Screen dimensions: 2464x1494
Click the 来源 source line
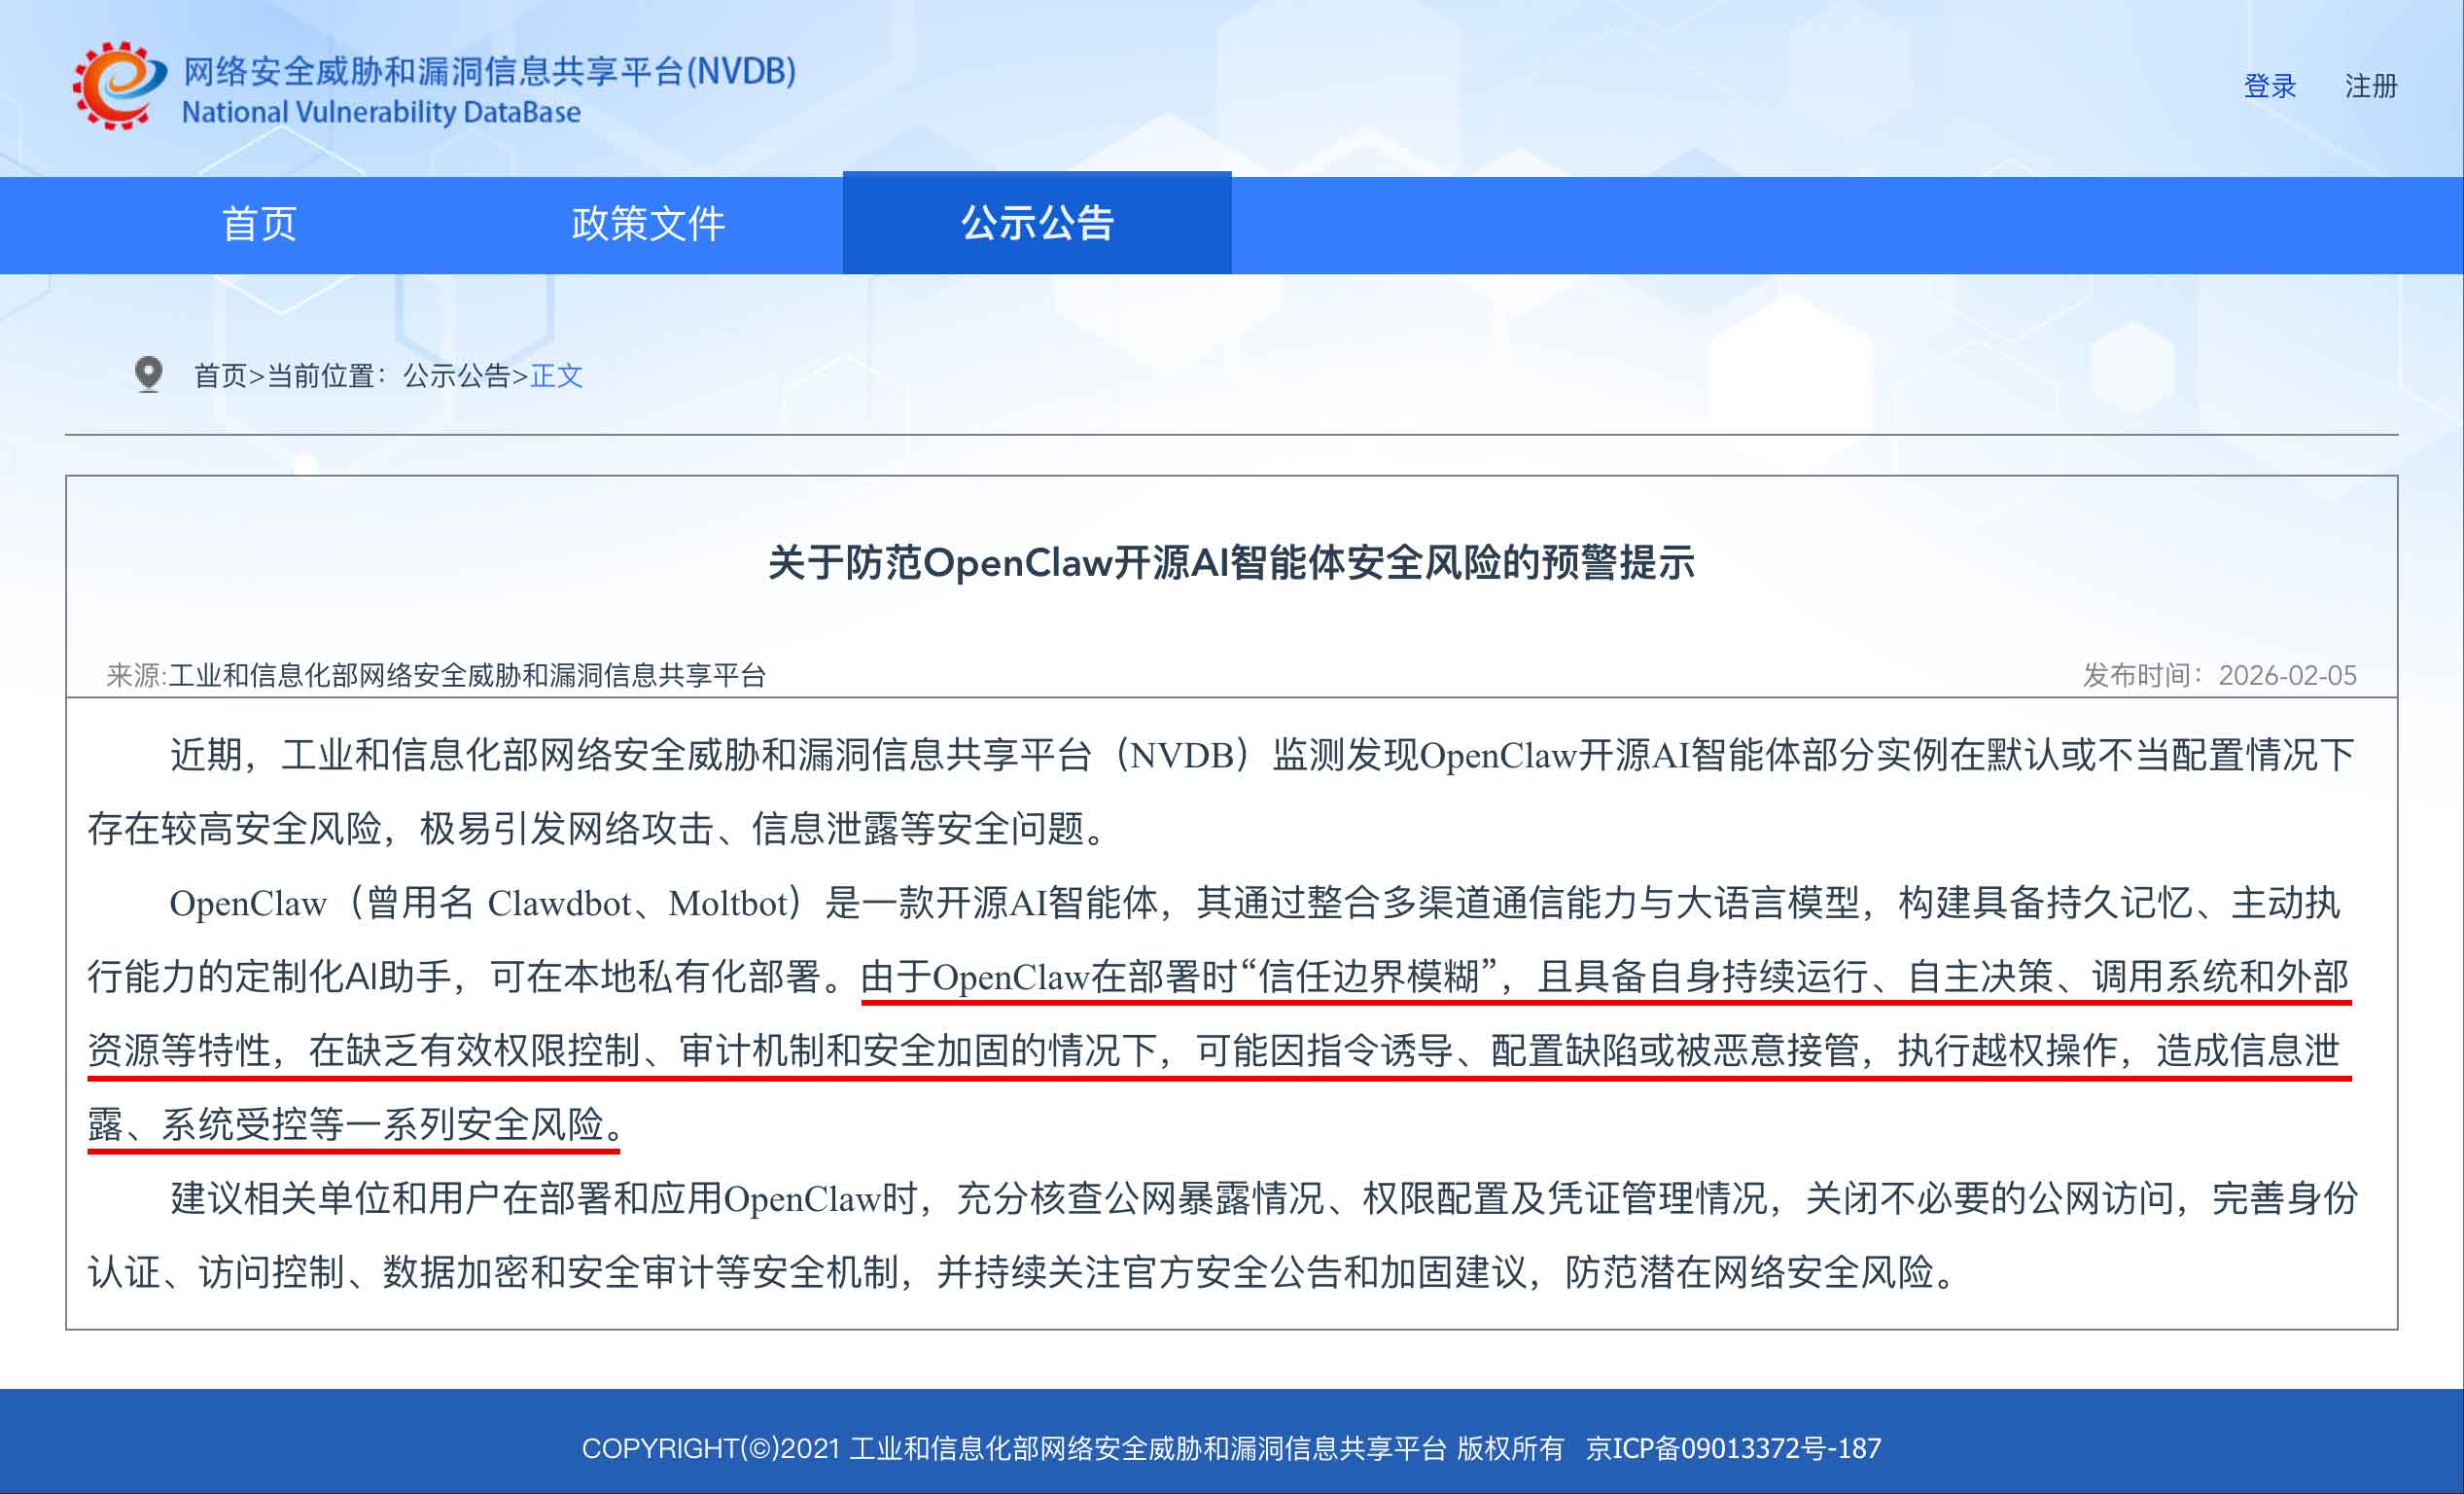tap(436, 676)
